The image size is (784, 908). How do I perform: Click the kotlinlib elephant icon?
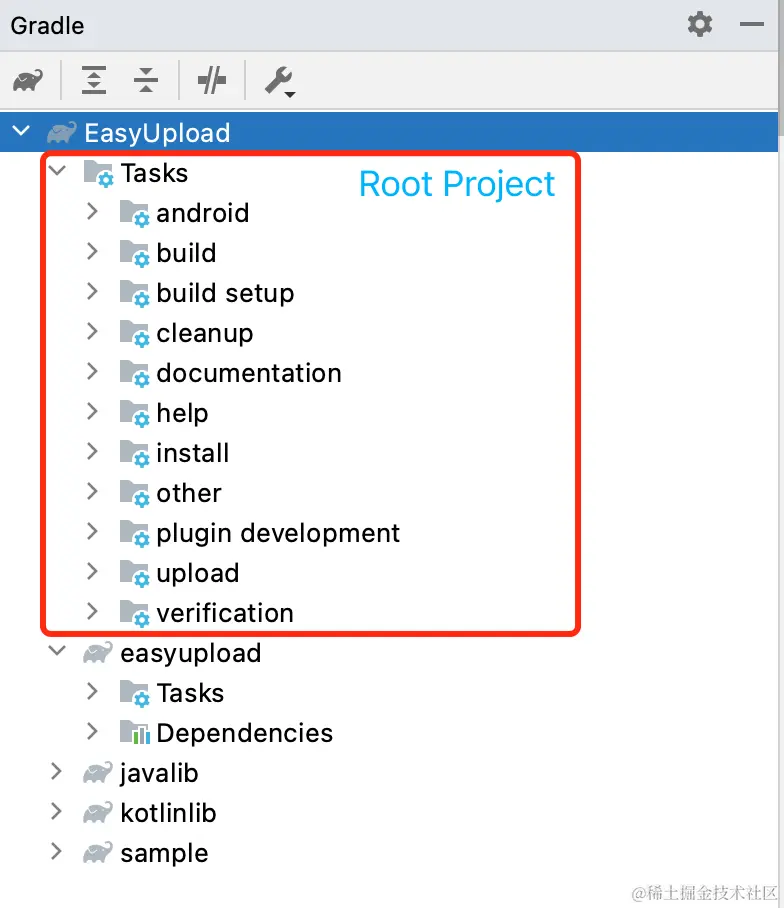(x=98, y=812)
